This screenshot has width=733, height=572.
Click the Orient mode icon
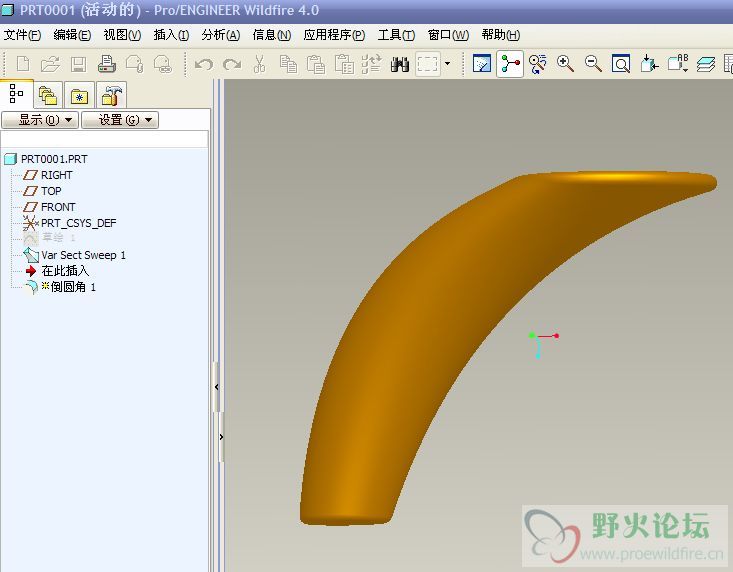[x=538, y=64]
